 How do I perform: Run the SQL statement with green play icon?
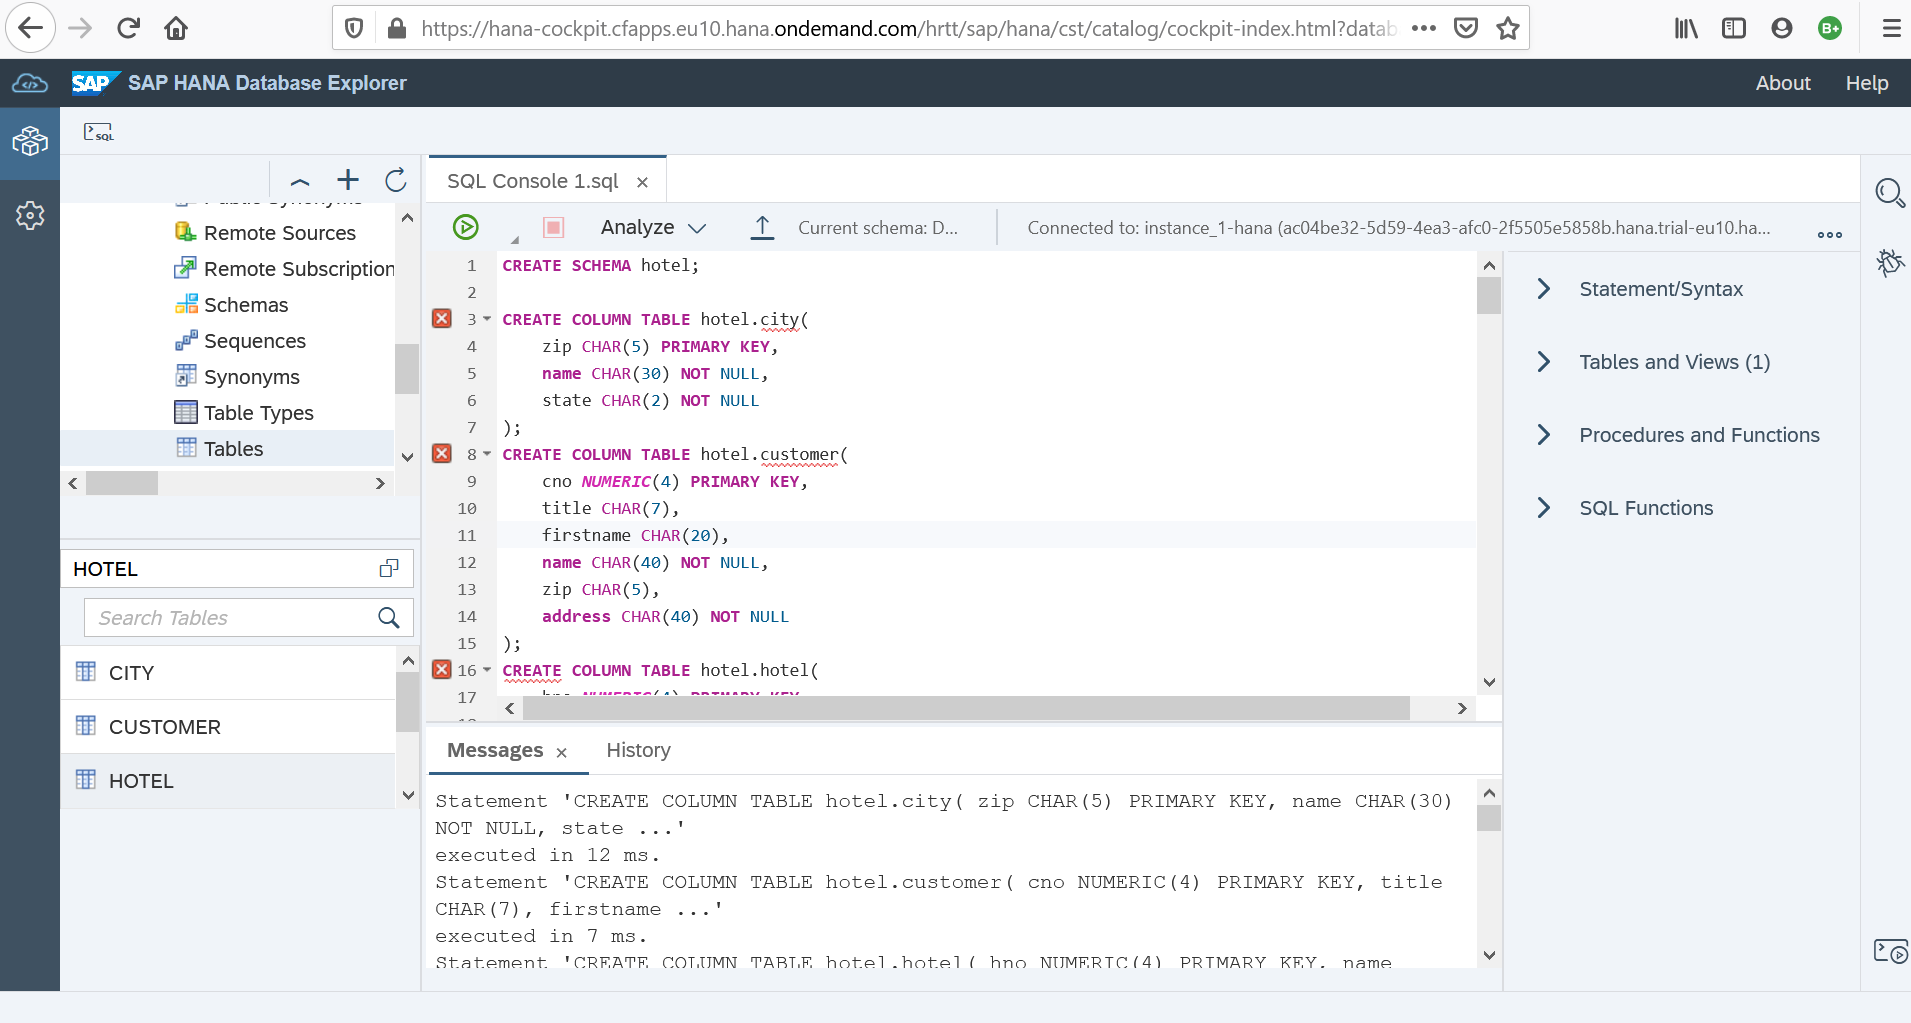465,227
